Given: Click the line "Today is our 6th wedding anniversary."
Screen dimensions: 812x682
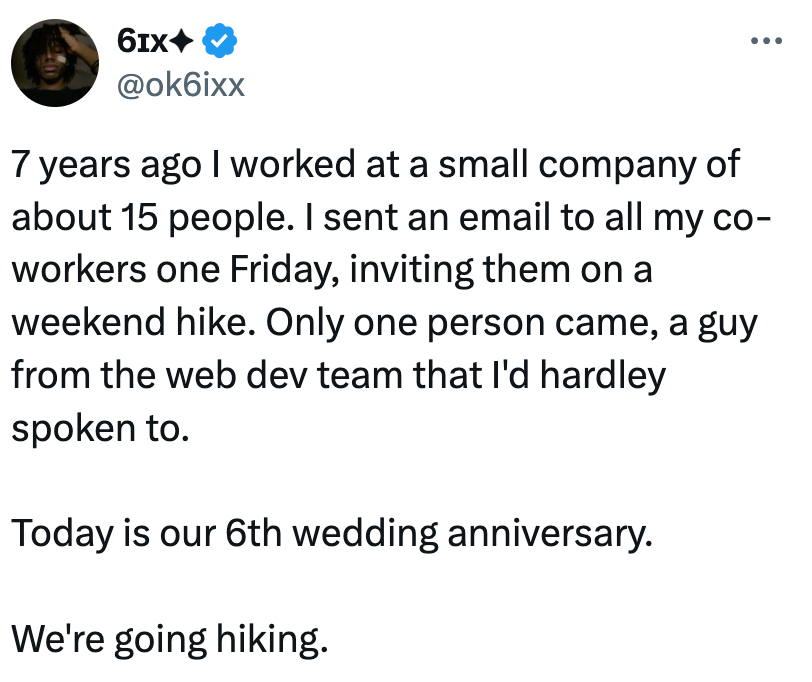Looking at the screenshot, I should tap(331, 533).
